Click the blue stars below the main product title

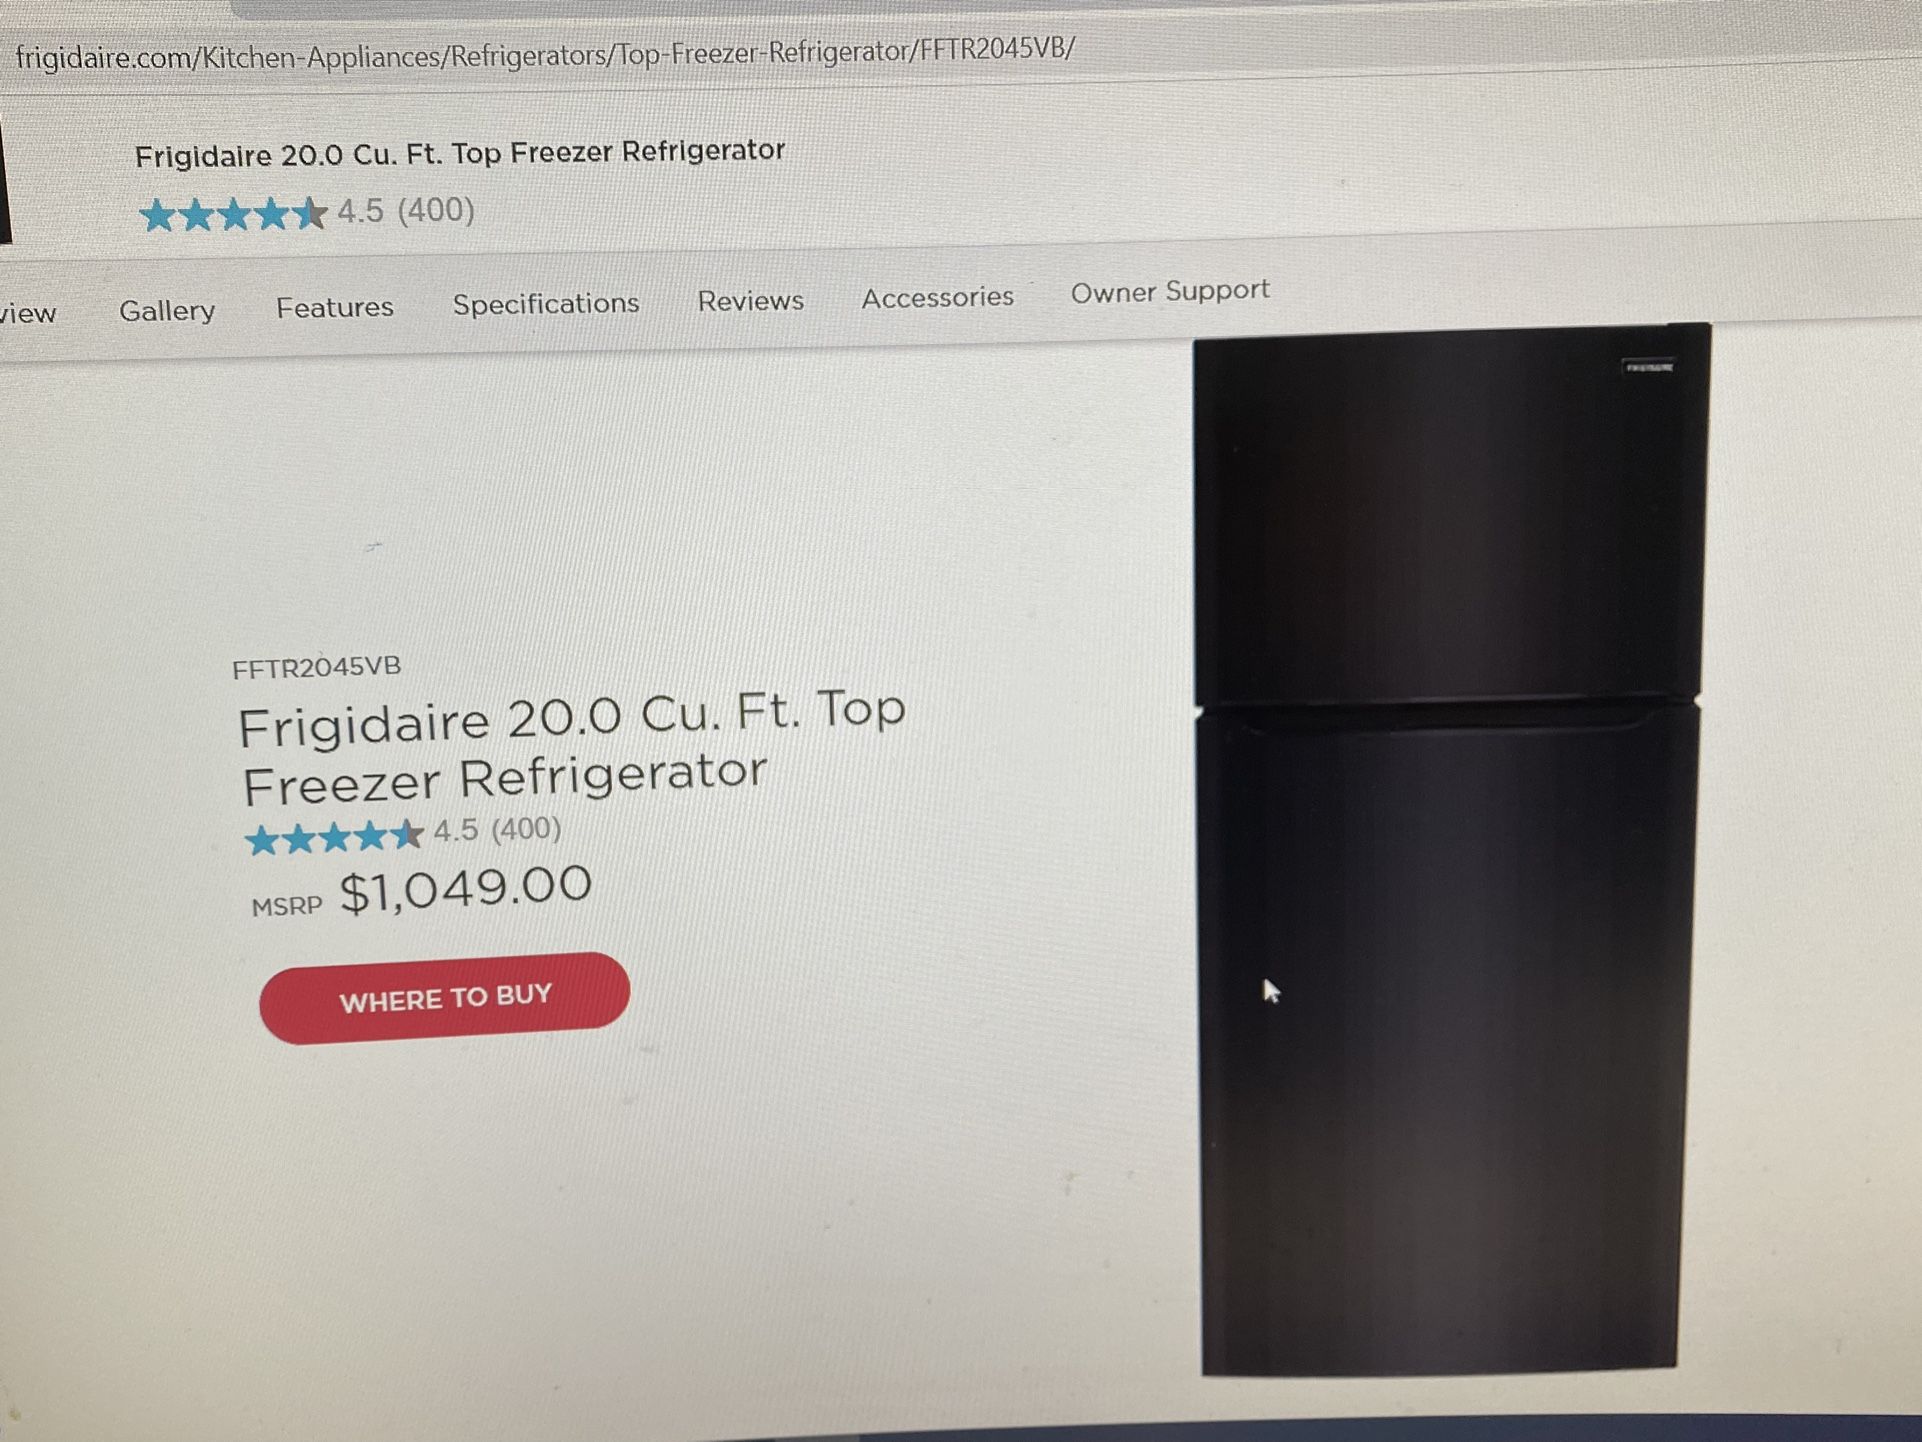pyautogui.click(x=334, y=836)
